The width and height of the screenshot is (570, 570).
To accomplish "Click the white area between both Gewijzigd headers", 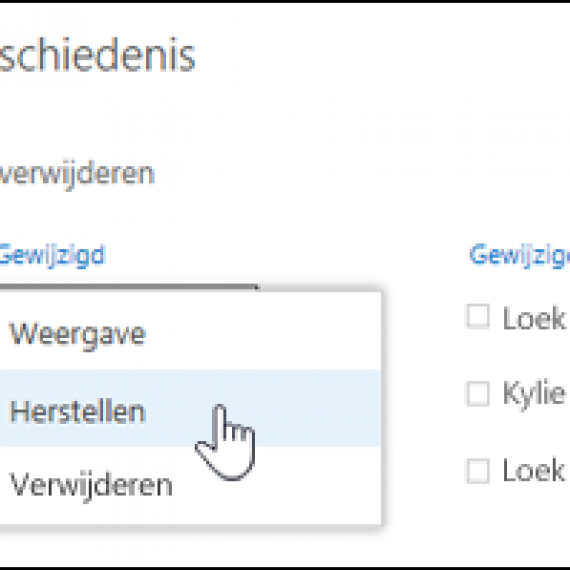I will (x=286, y=255).
